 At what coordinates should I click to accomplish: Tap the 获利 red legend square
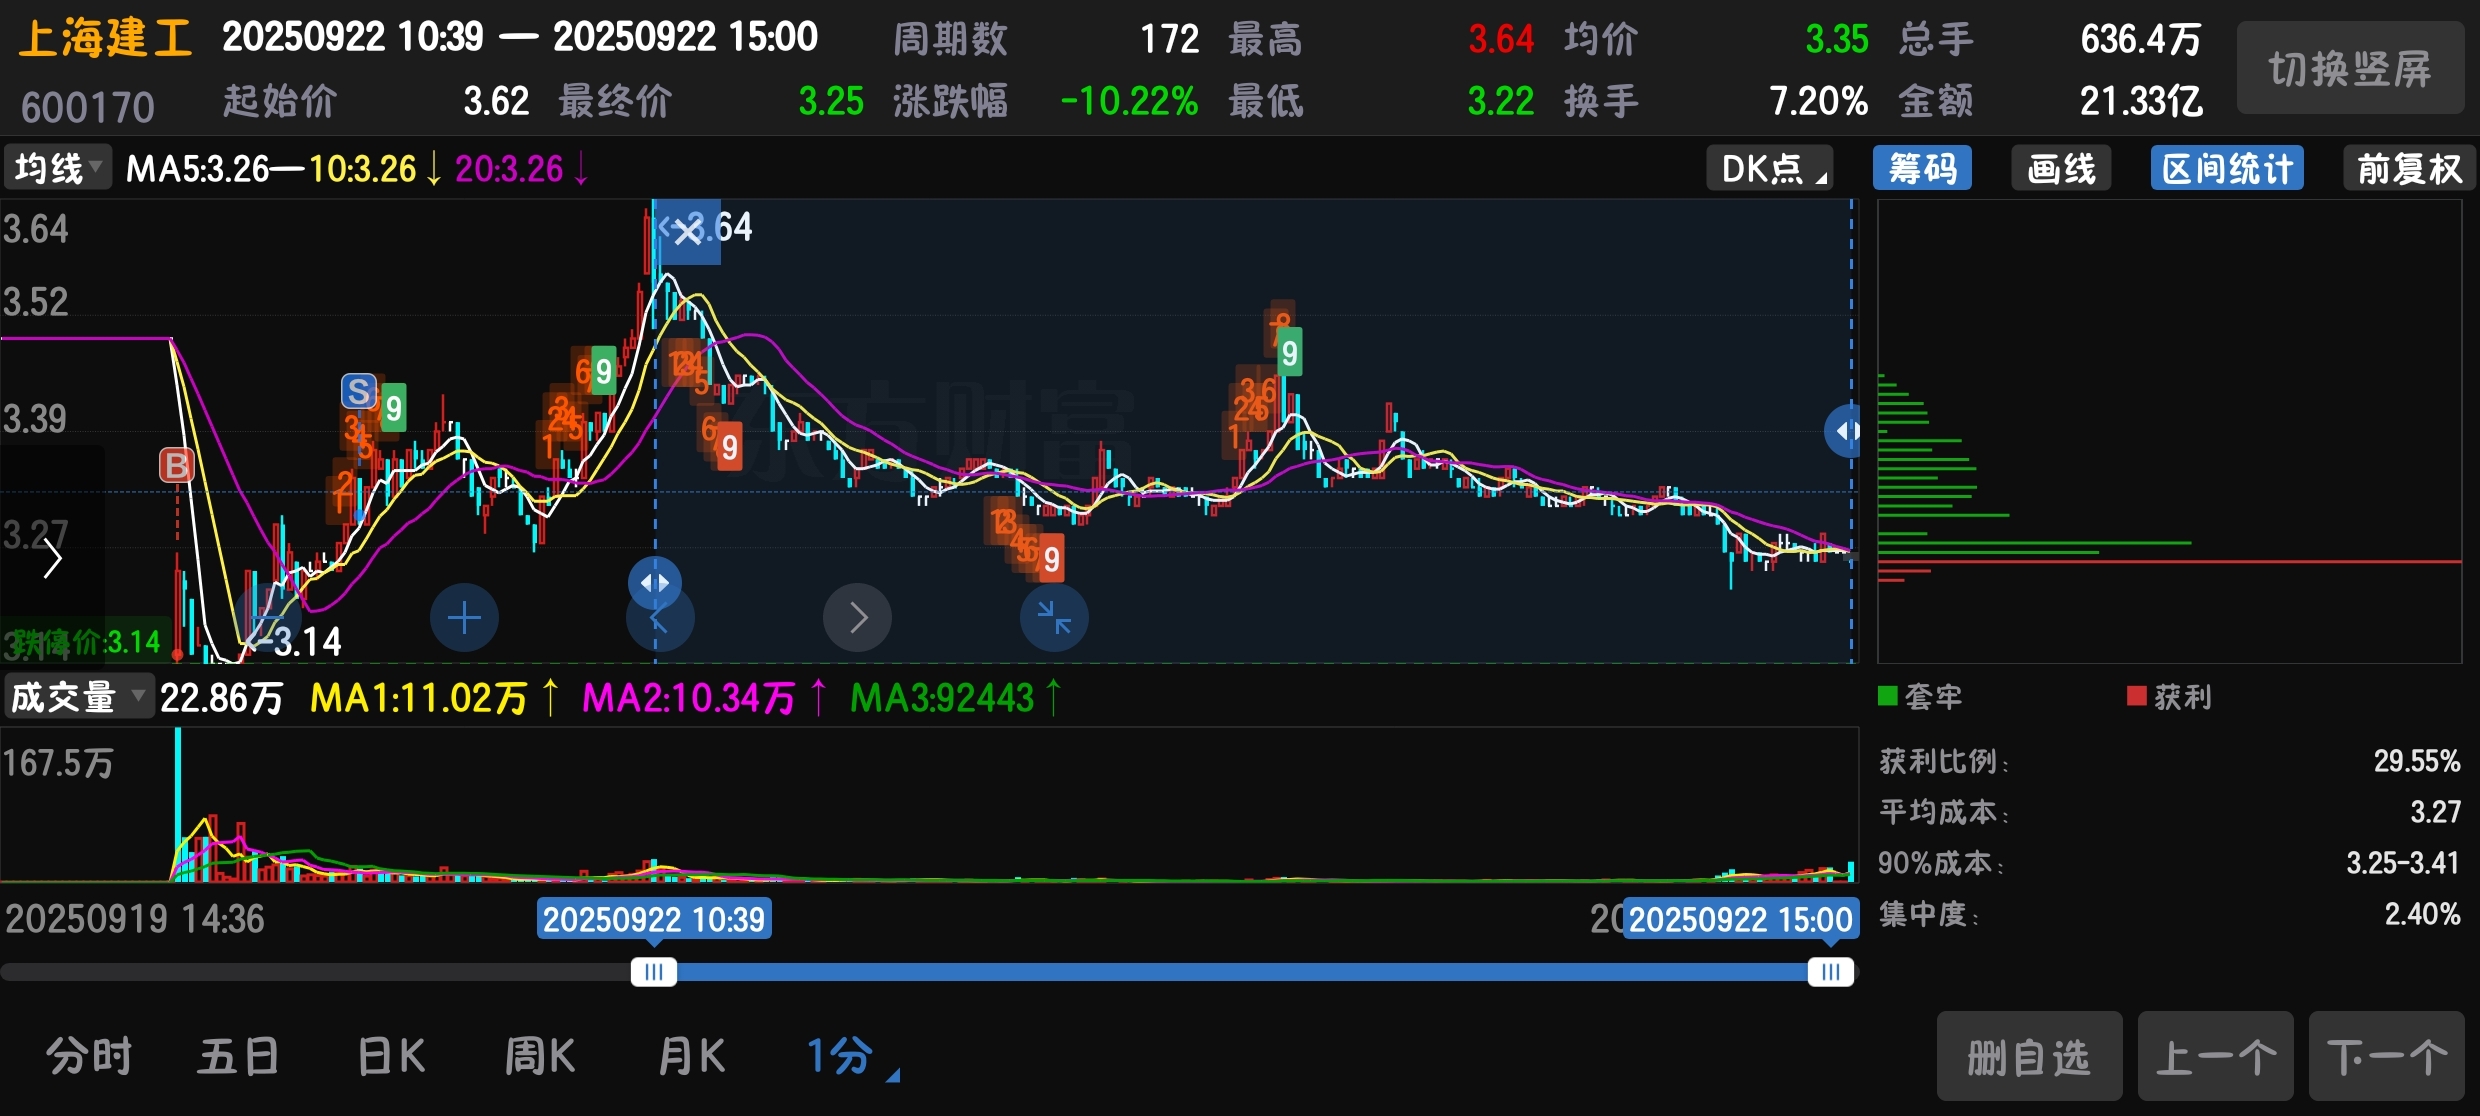click(2137, 696)
